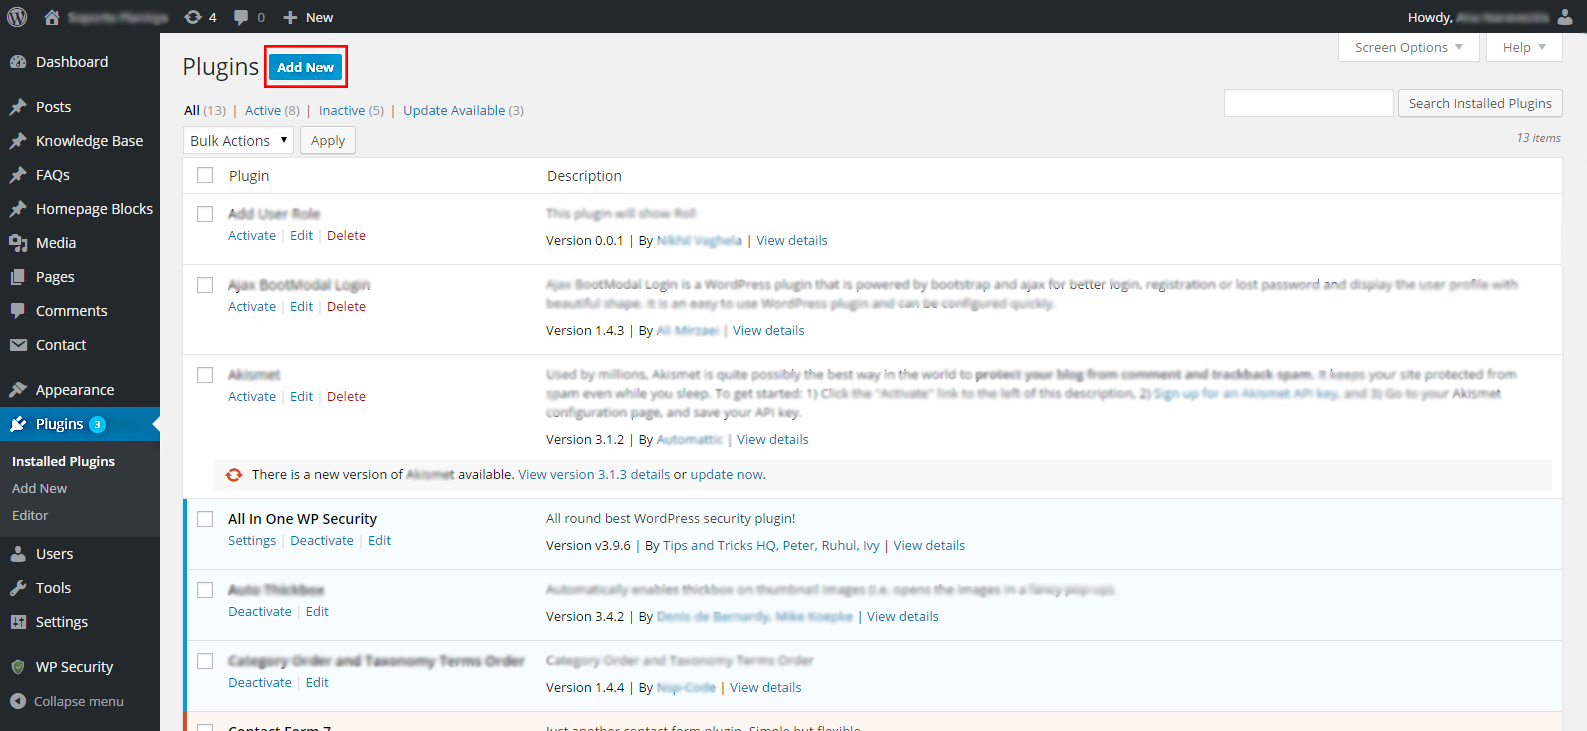Click the search installed plugins text field
The image size is (1587, 731).
tap(1309, 103)
